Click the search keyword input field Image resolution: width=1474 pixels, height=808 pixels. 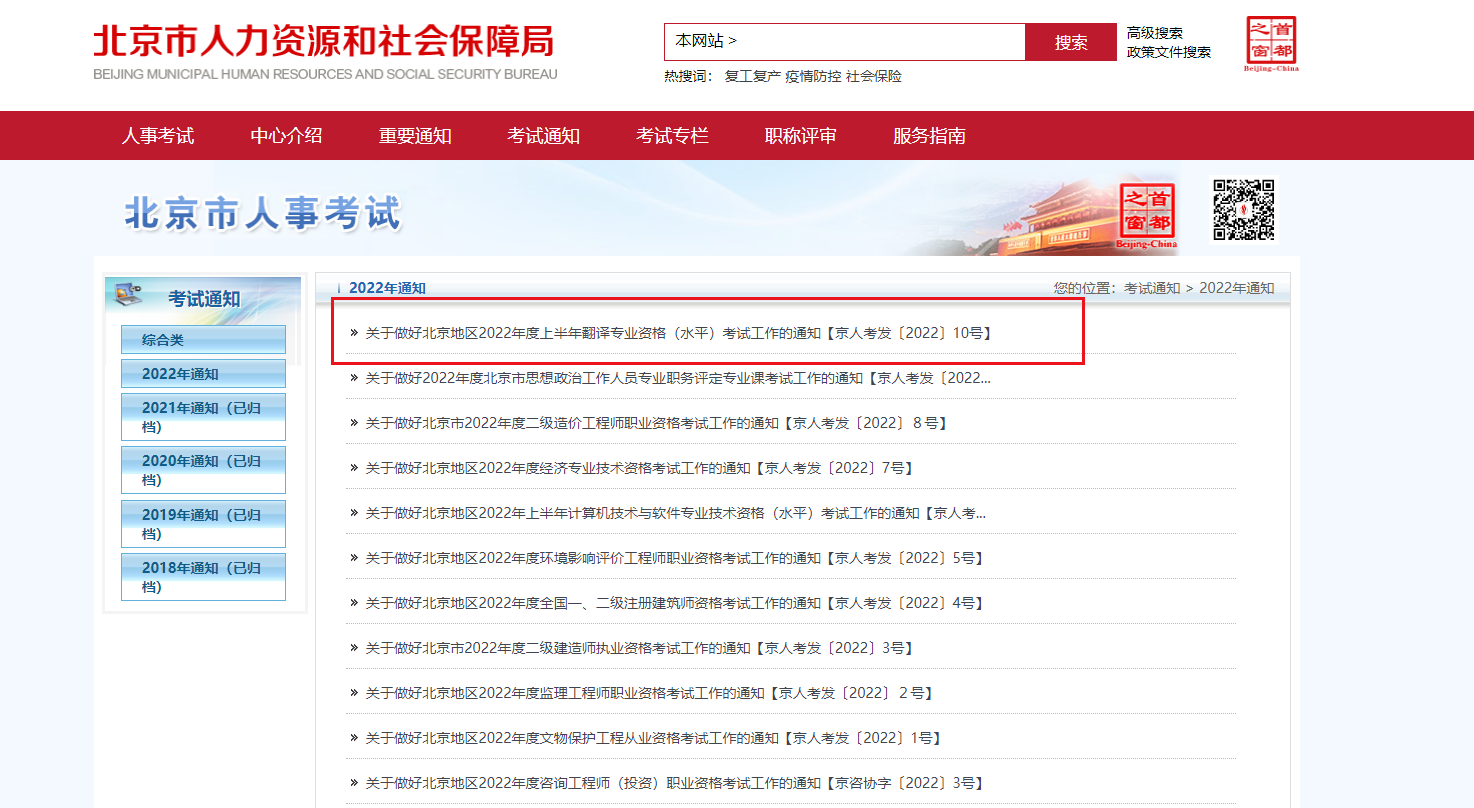point(880,42)
